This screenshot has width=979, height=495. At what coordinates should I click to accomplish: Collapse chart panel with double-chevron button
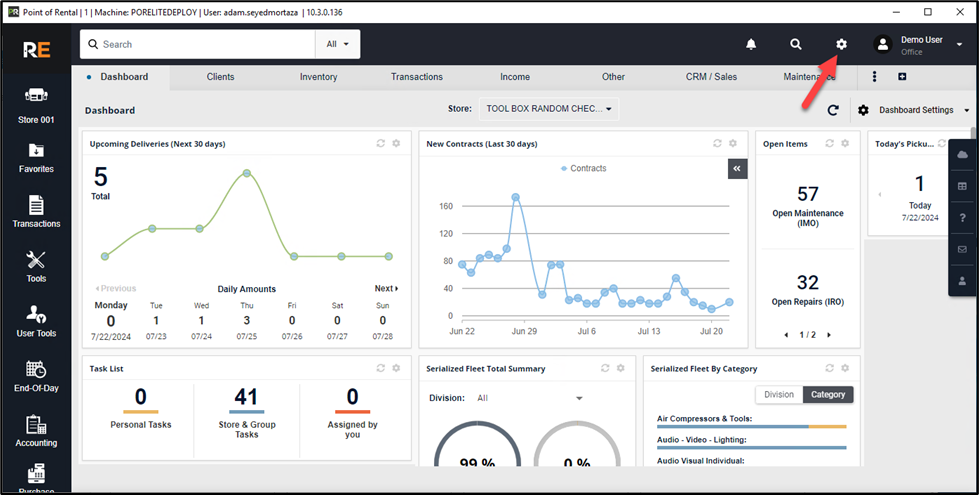click(x=737, y=169)
